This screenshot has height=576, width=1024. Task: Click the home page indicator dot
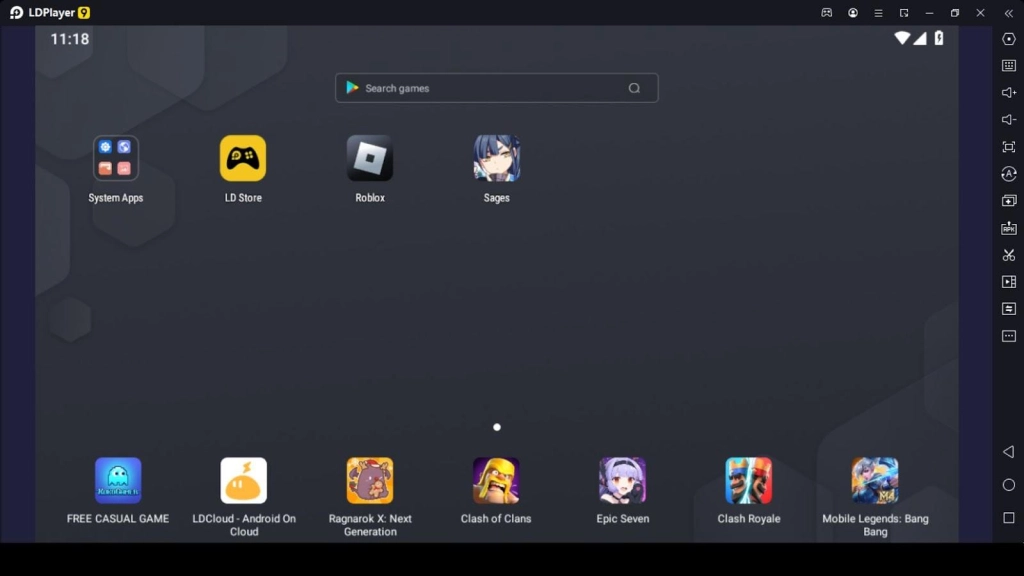point(497,427)
